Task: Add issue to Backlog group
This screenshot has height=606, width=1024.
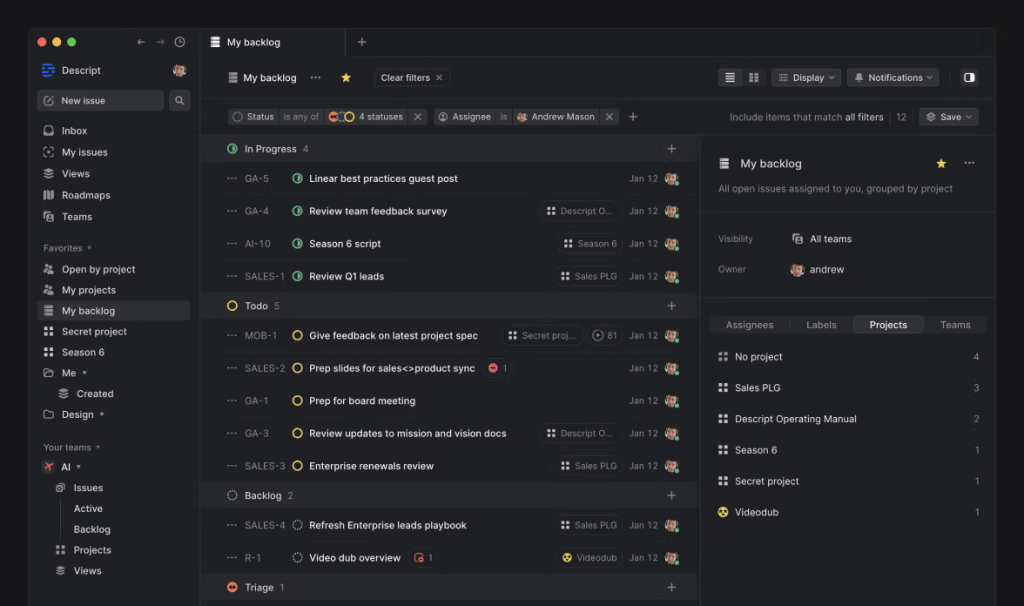Action: 671,496
